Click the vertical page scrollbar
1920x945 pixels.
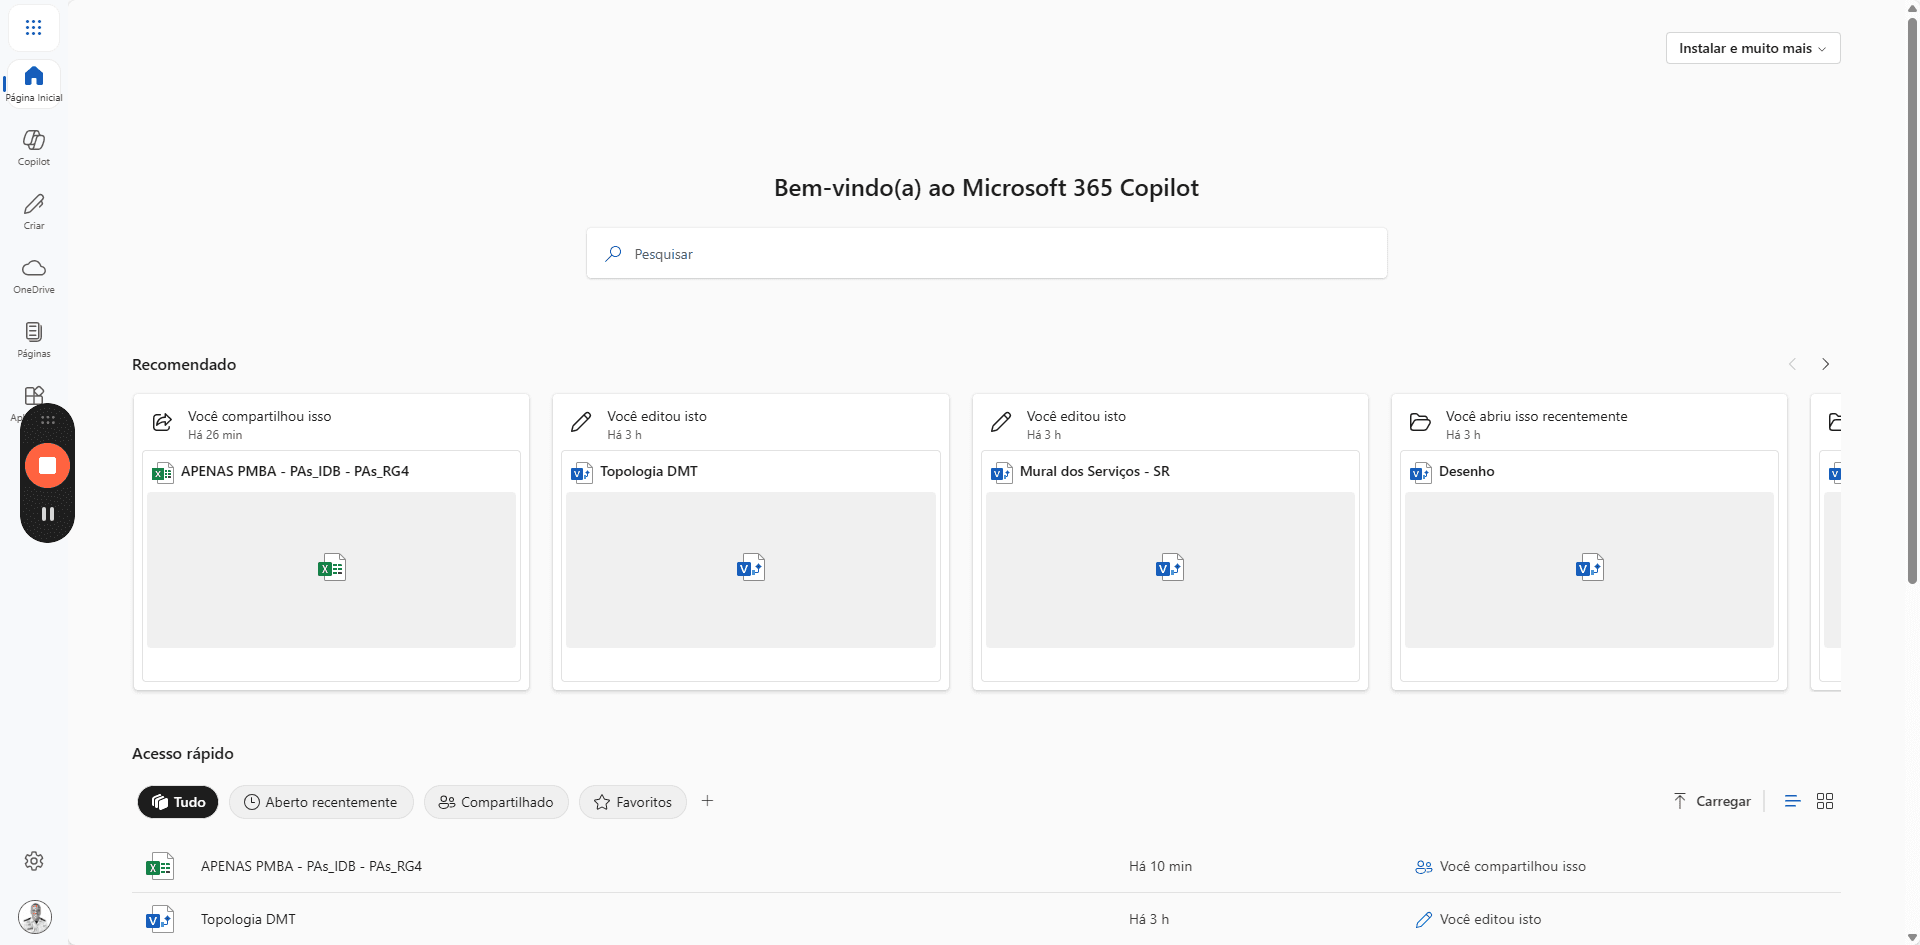click(1912, 300)
